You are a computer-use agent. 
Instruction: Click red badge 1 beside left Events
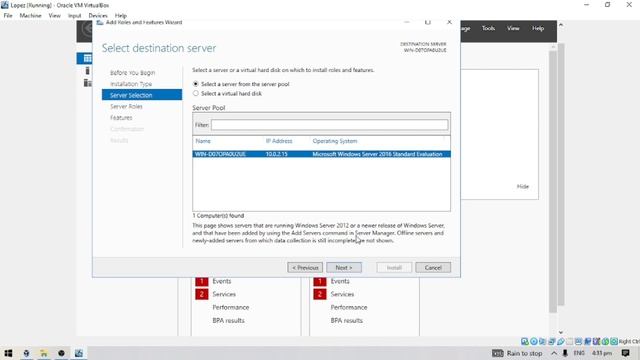[x=202, y=281]
